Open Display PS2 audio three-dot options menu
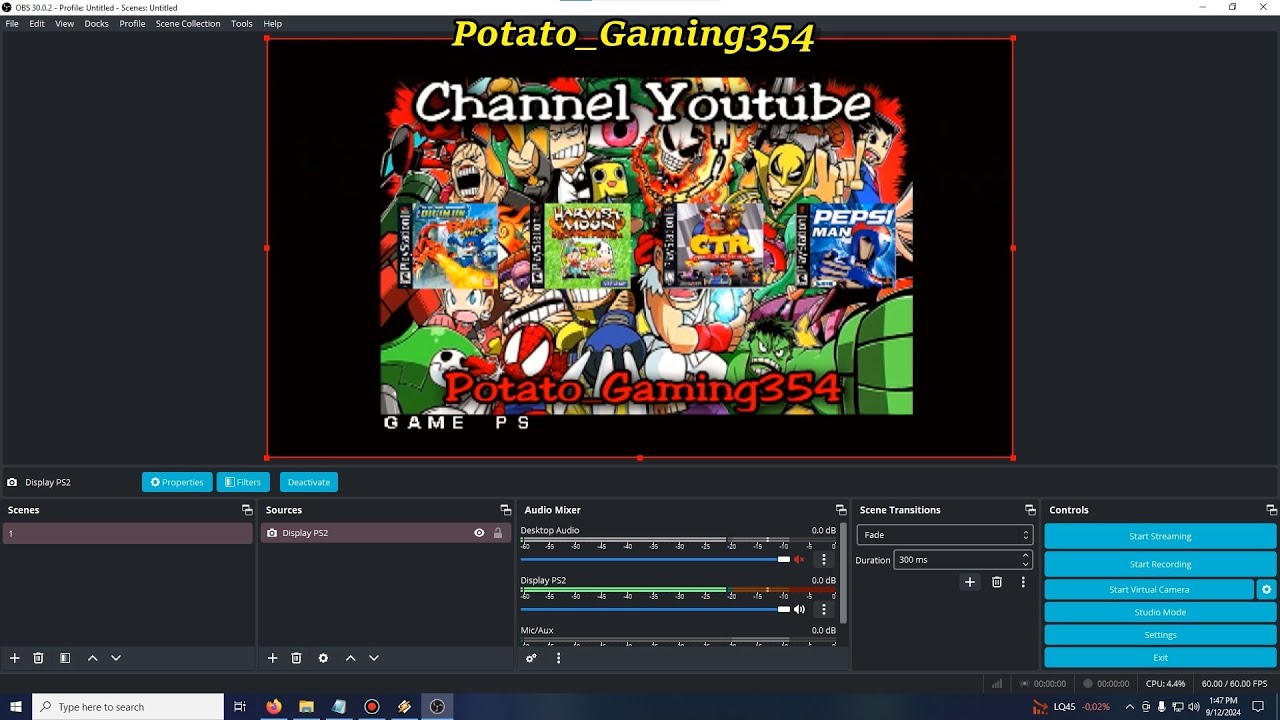This screenshot has width=1280, height=720. point(824,609)
